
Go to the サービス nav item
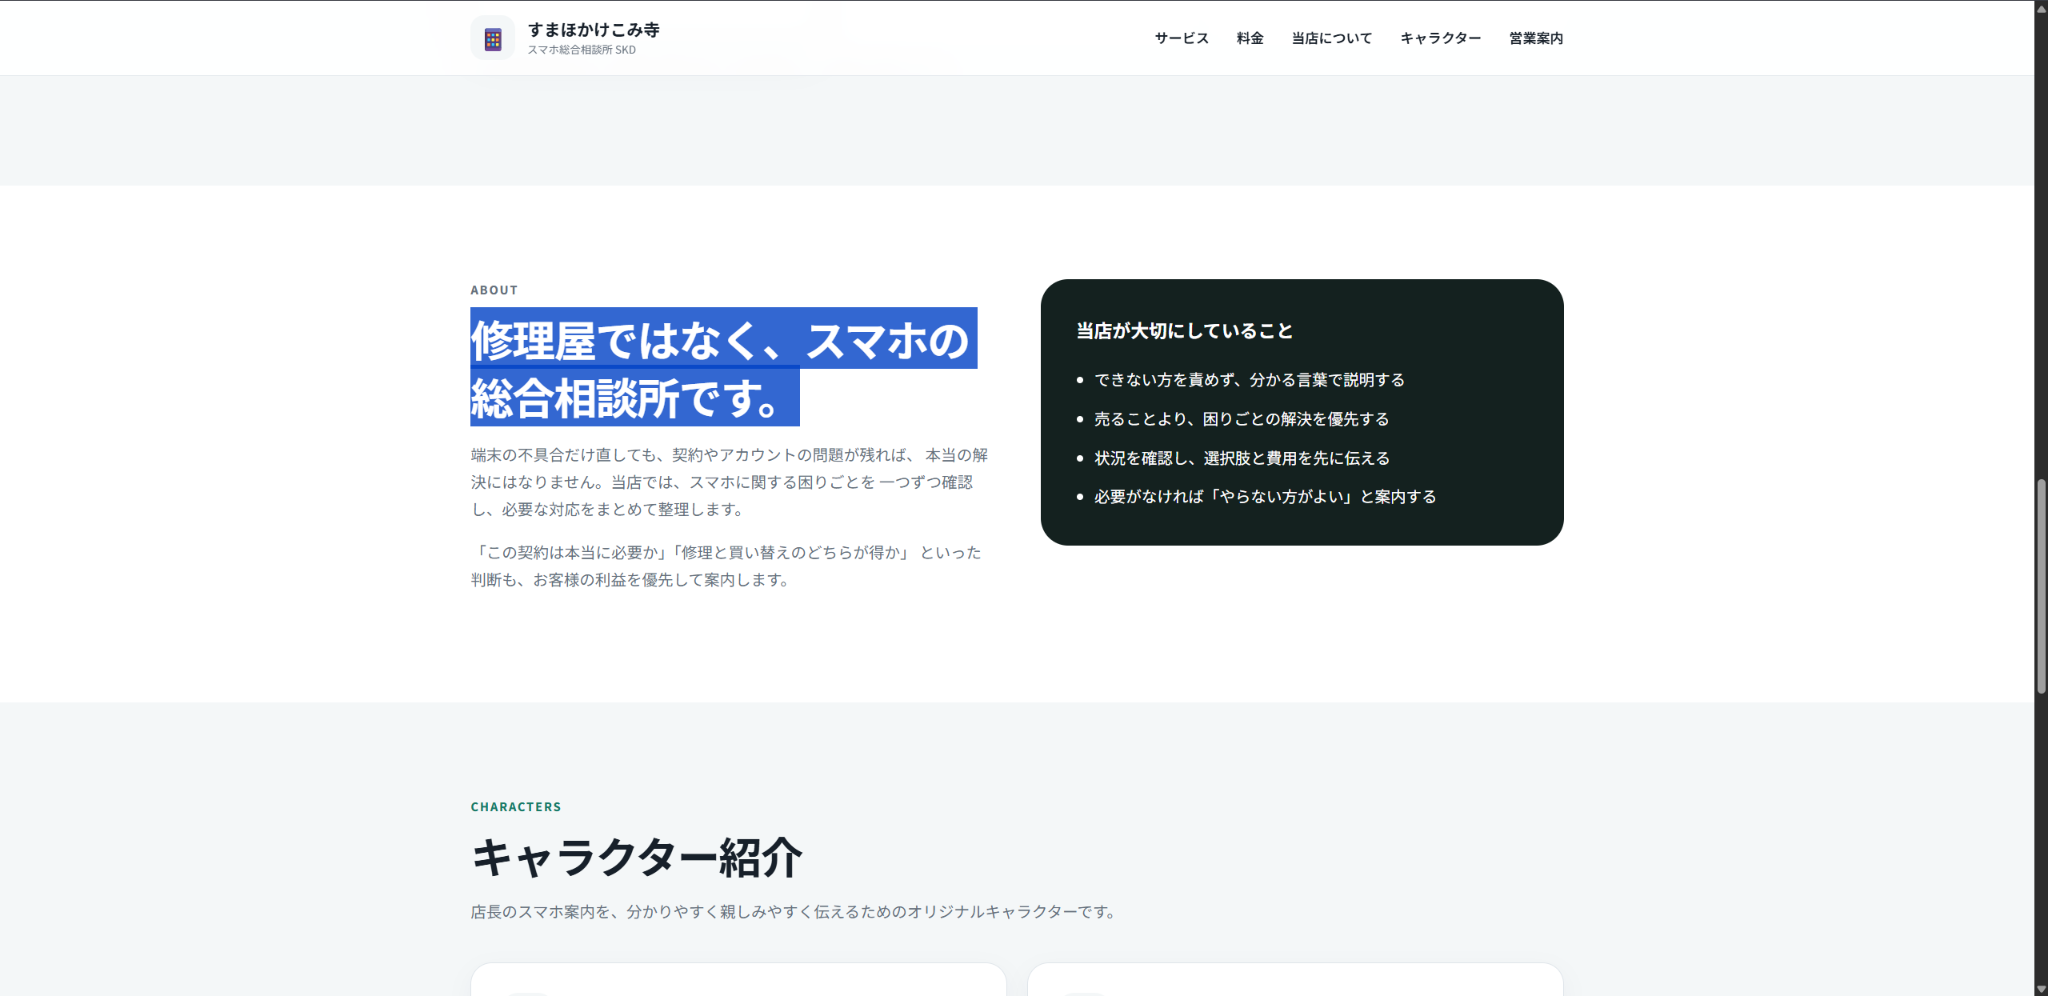[1181, 38]
